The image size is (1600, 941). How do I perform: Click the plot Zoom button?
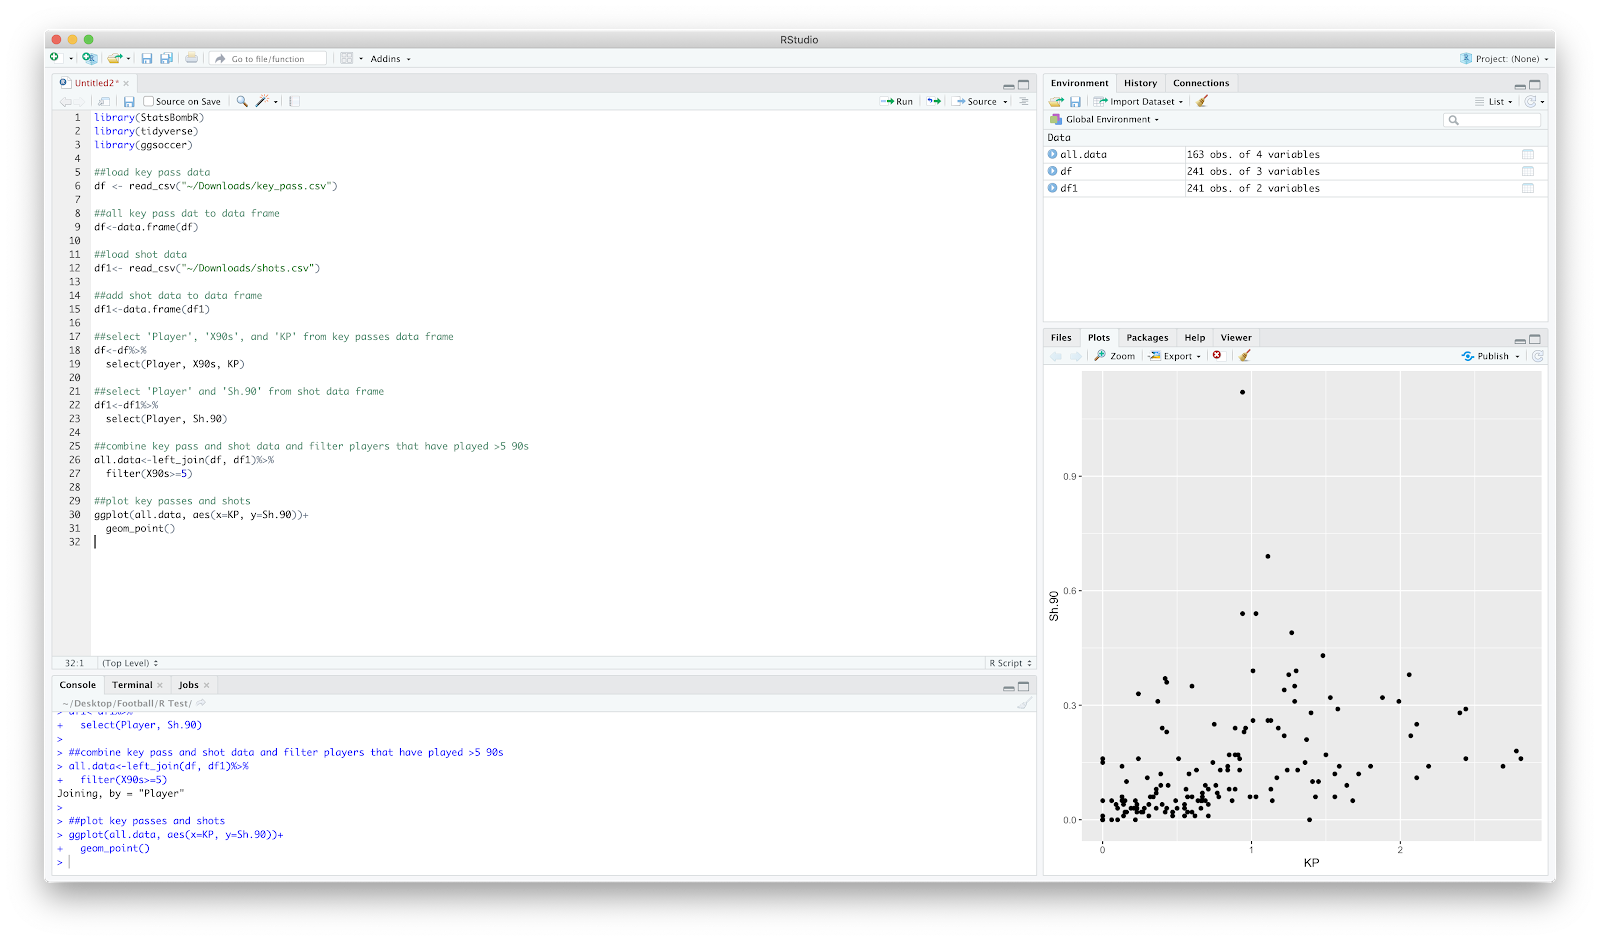click(x=1115, y=356)
